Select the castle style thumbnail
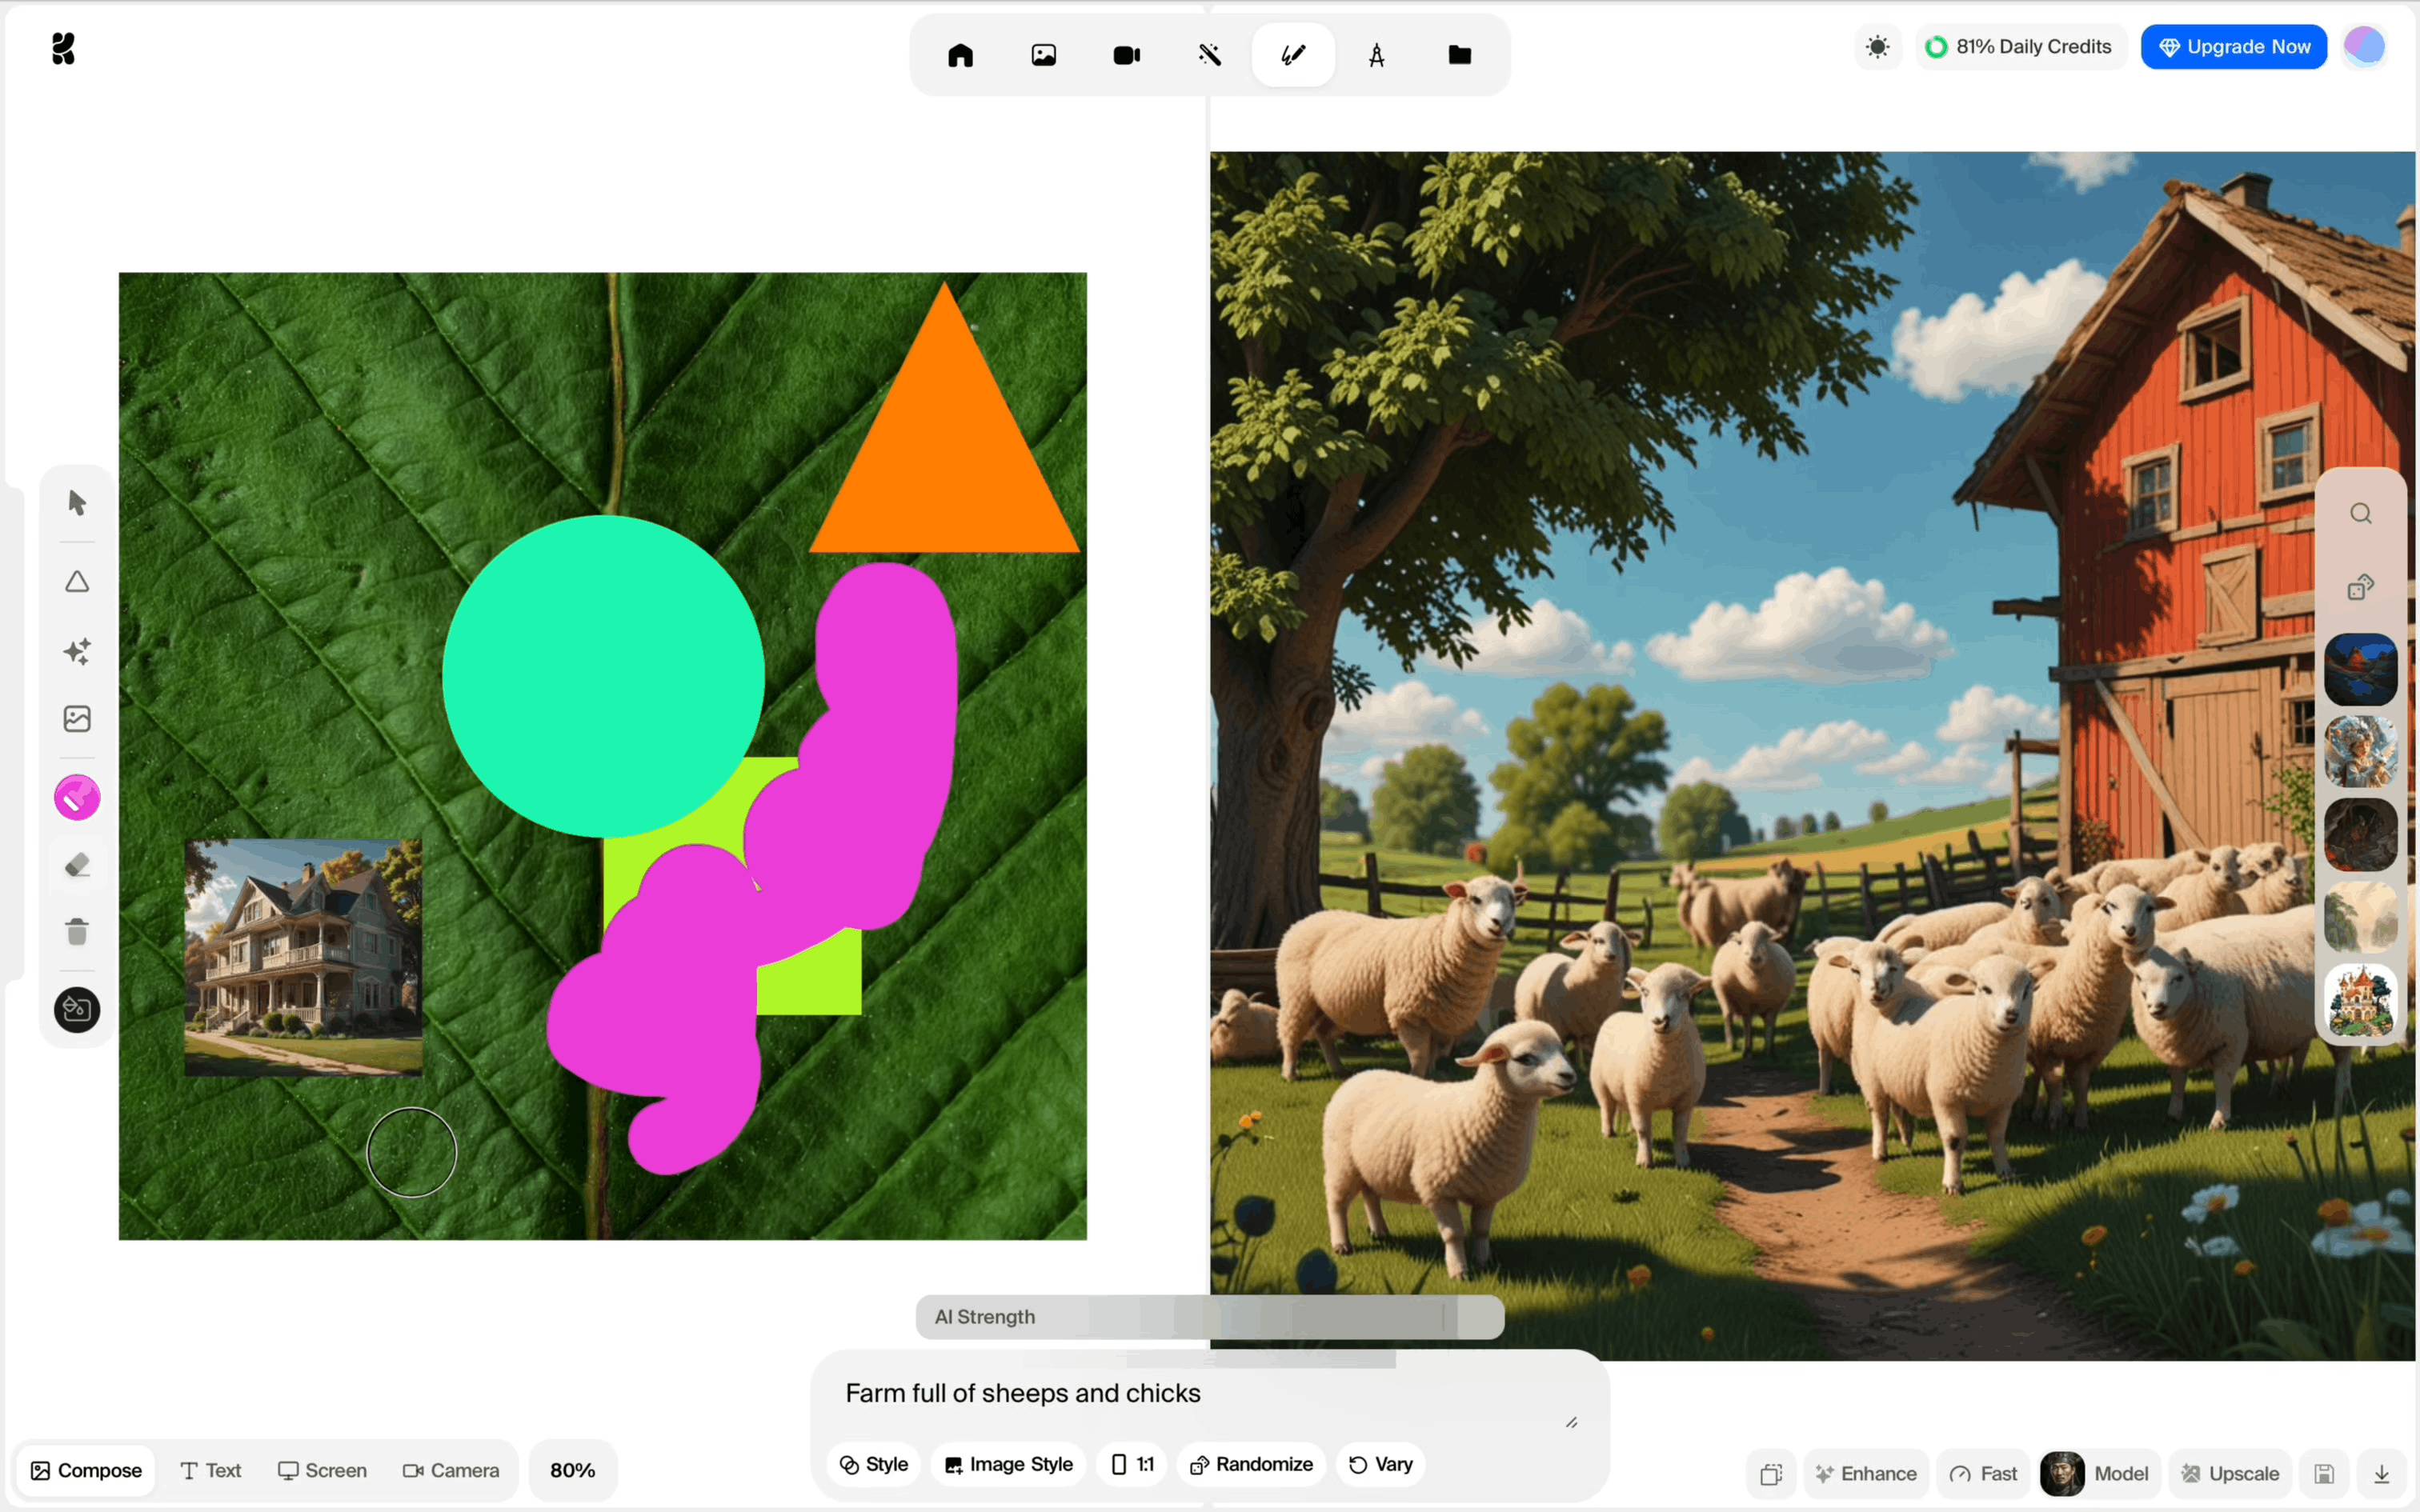2420x1512 pixels. [x=2360, y=1000]
